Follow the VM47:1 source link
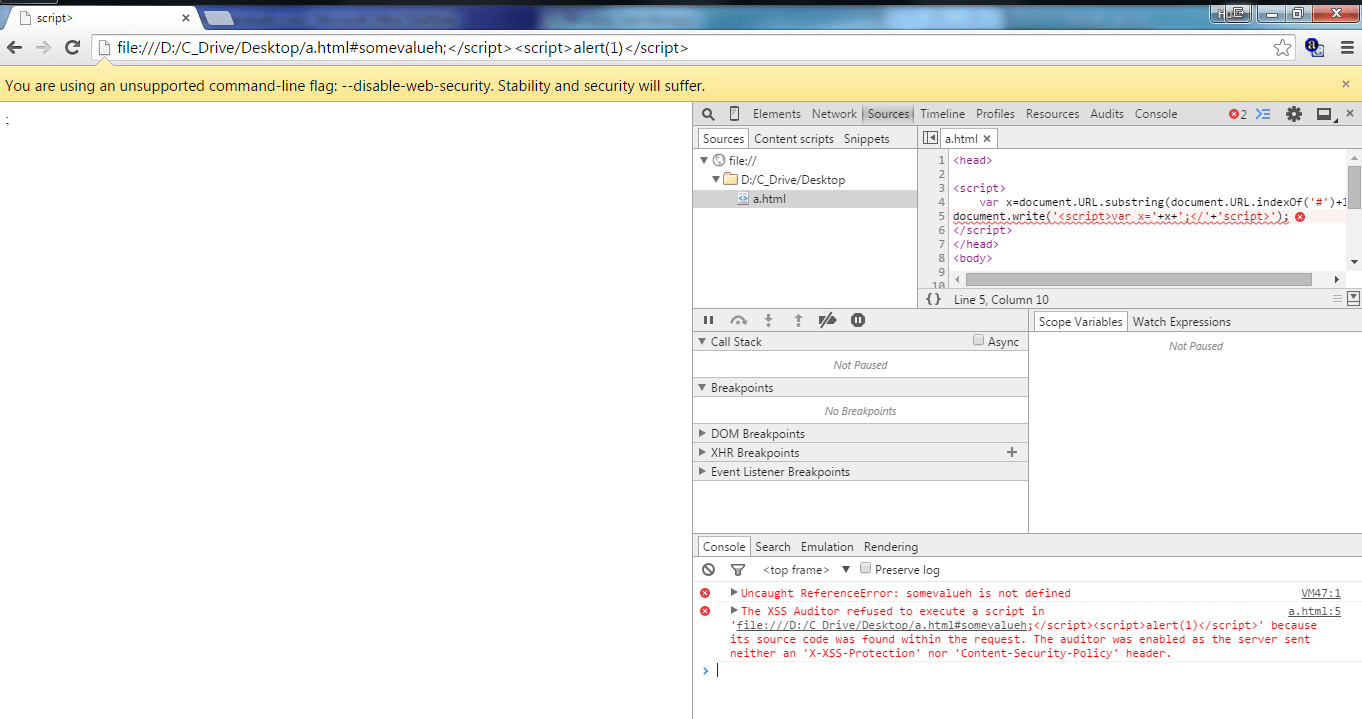The height and width of the screenshot is (719, 1362). (1321, 593)
